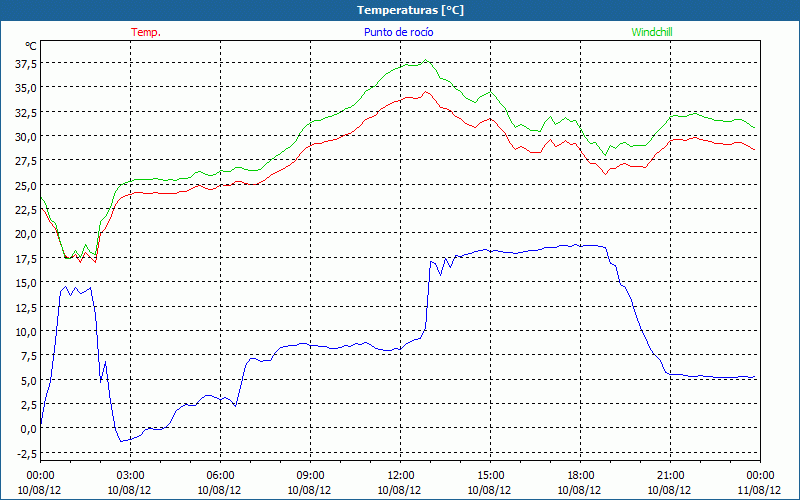Screen dimensions: 800x500
Task: Click the 15,0 y-axis value
Action: tap(27, 283)
